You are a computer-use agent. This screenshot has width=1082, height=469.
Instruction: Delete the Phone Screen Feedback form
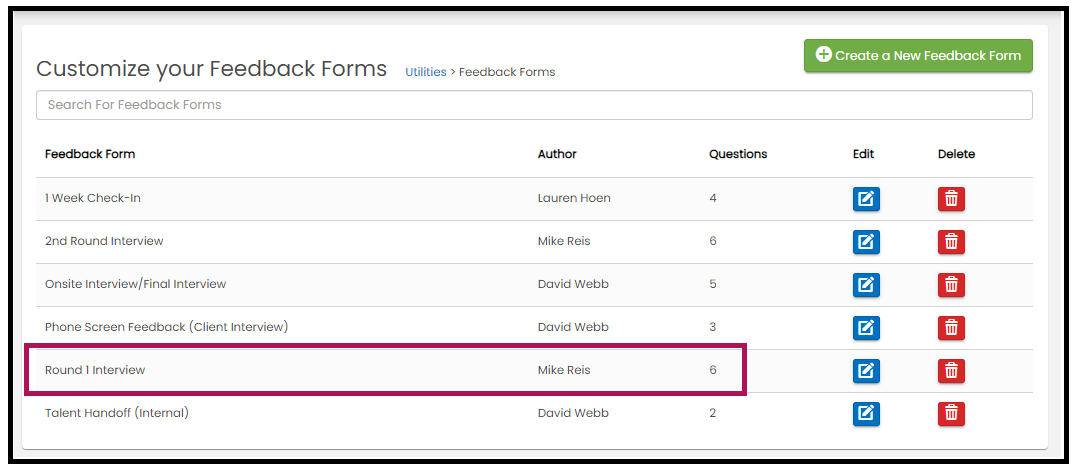pyautogui.click(x=951, y=328)
